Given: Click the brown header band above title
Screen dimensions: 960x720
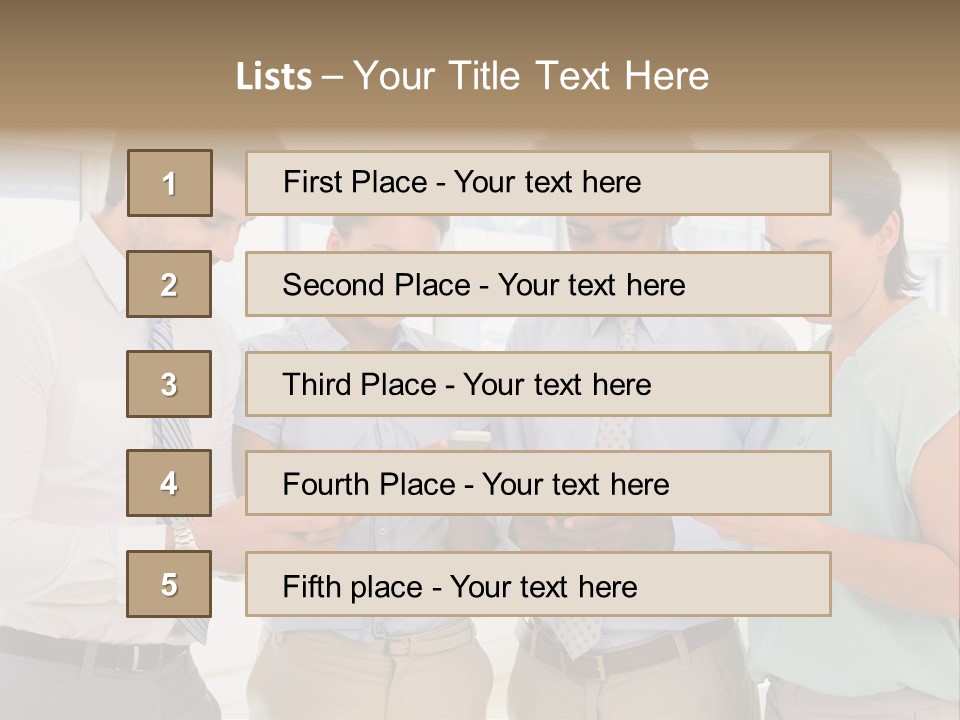Looking at the screenshot, I should (x=480, y=25).
